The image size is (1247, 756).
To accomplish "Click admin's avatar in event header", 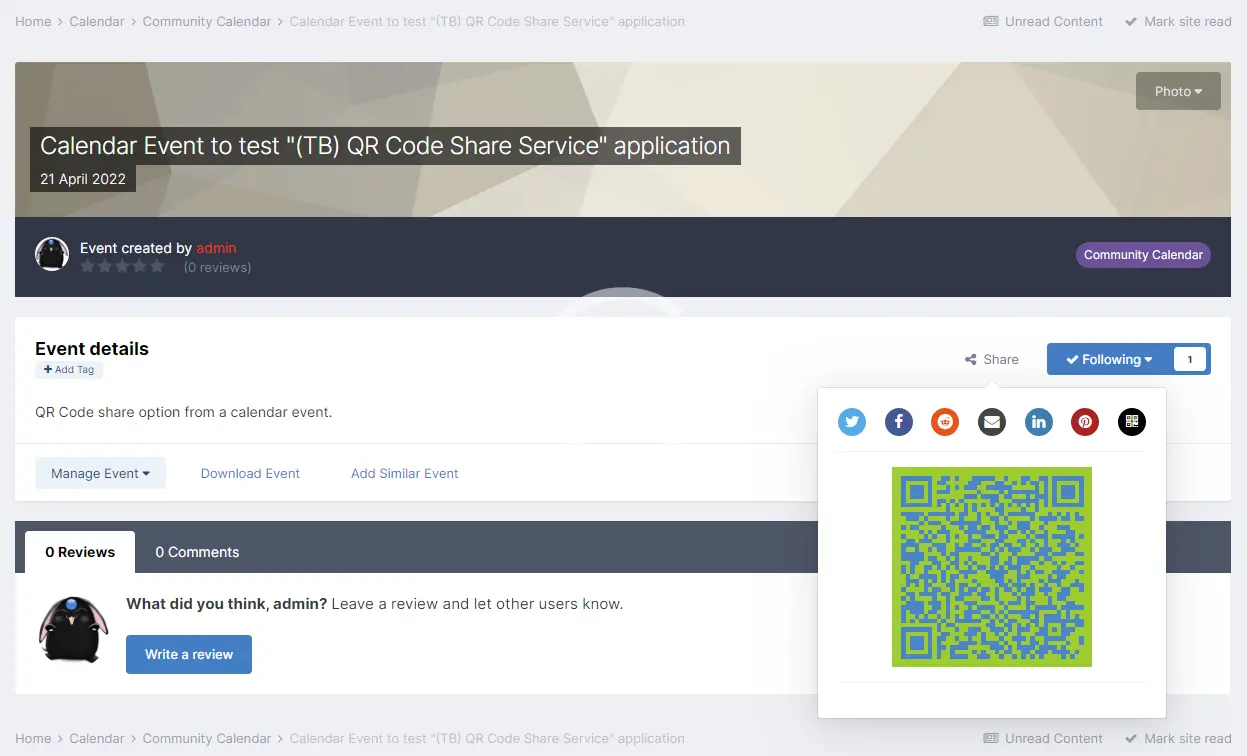I will point(52,255).
